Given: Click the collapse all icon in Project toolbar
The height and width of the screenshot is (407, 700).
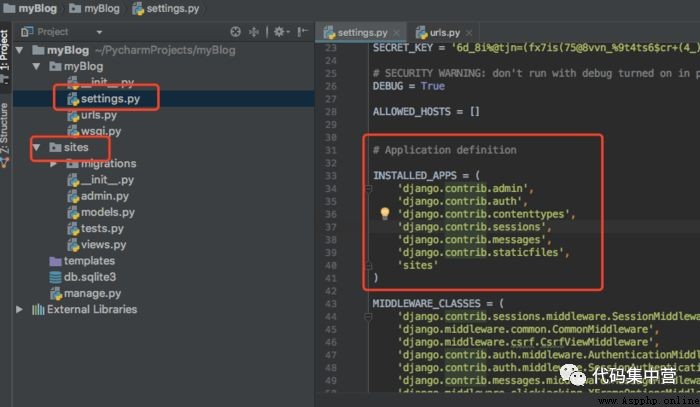Looking at the screenshot, I should click(x=254, y=32).
